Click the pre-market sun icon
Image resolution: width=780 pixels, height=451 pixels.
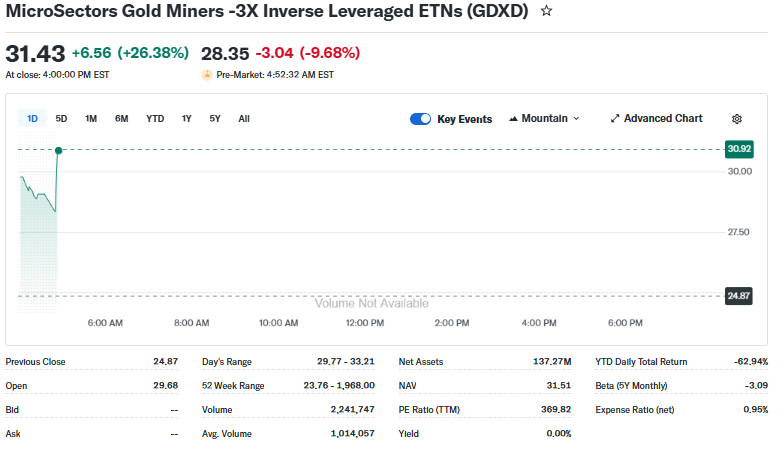207,75
